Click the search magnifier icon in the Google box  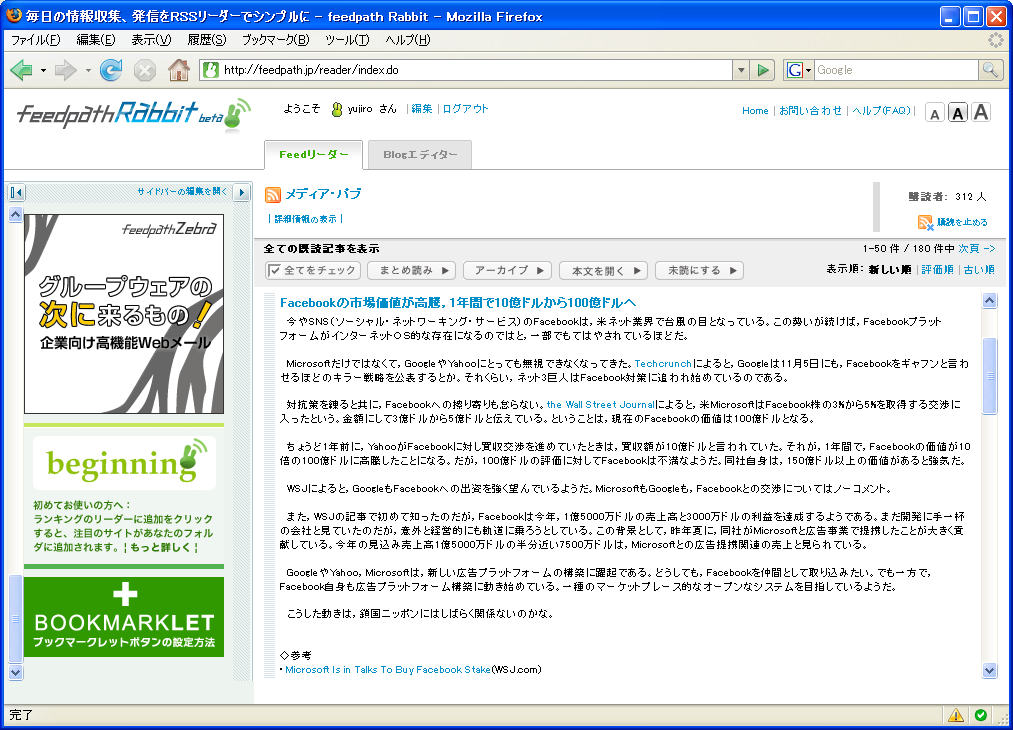point(990,70)
